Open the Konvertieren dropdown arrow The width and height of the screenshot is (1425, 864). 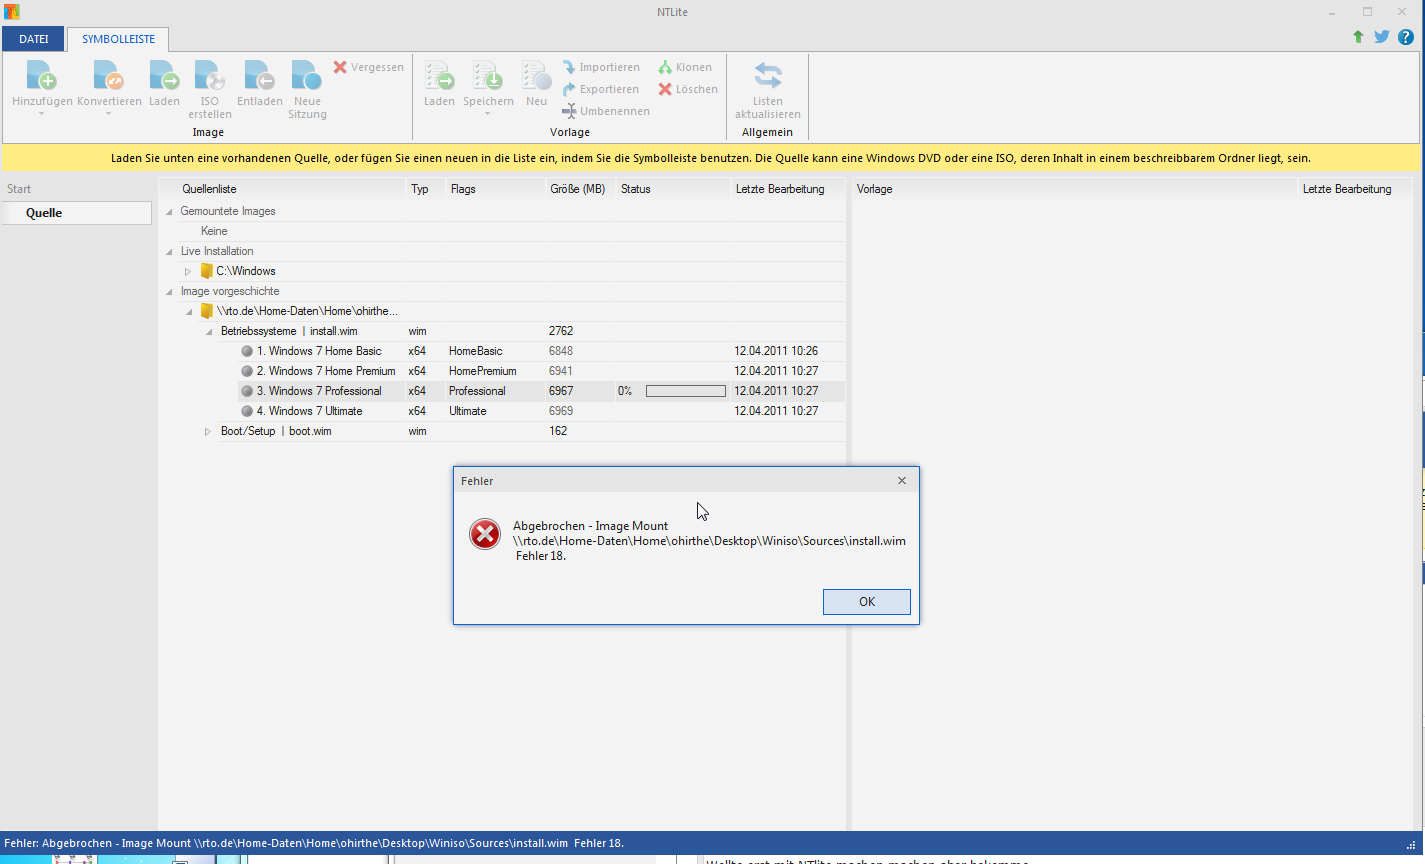click(109, 114)
